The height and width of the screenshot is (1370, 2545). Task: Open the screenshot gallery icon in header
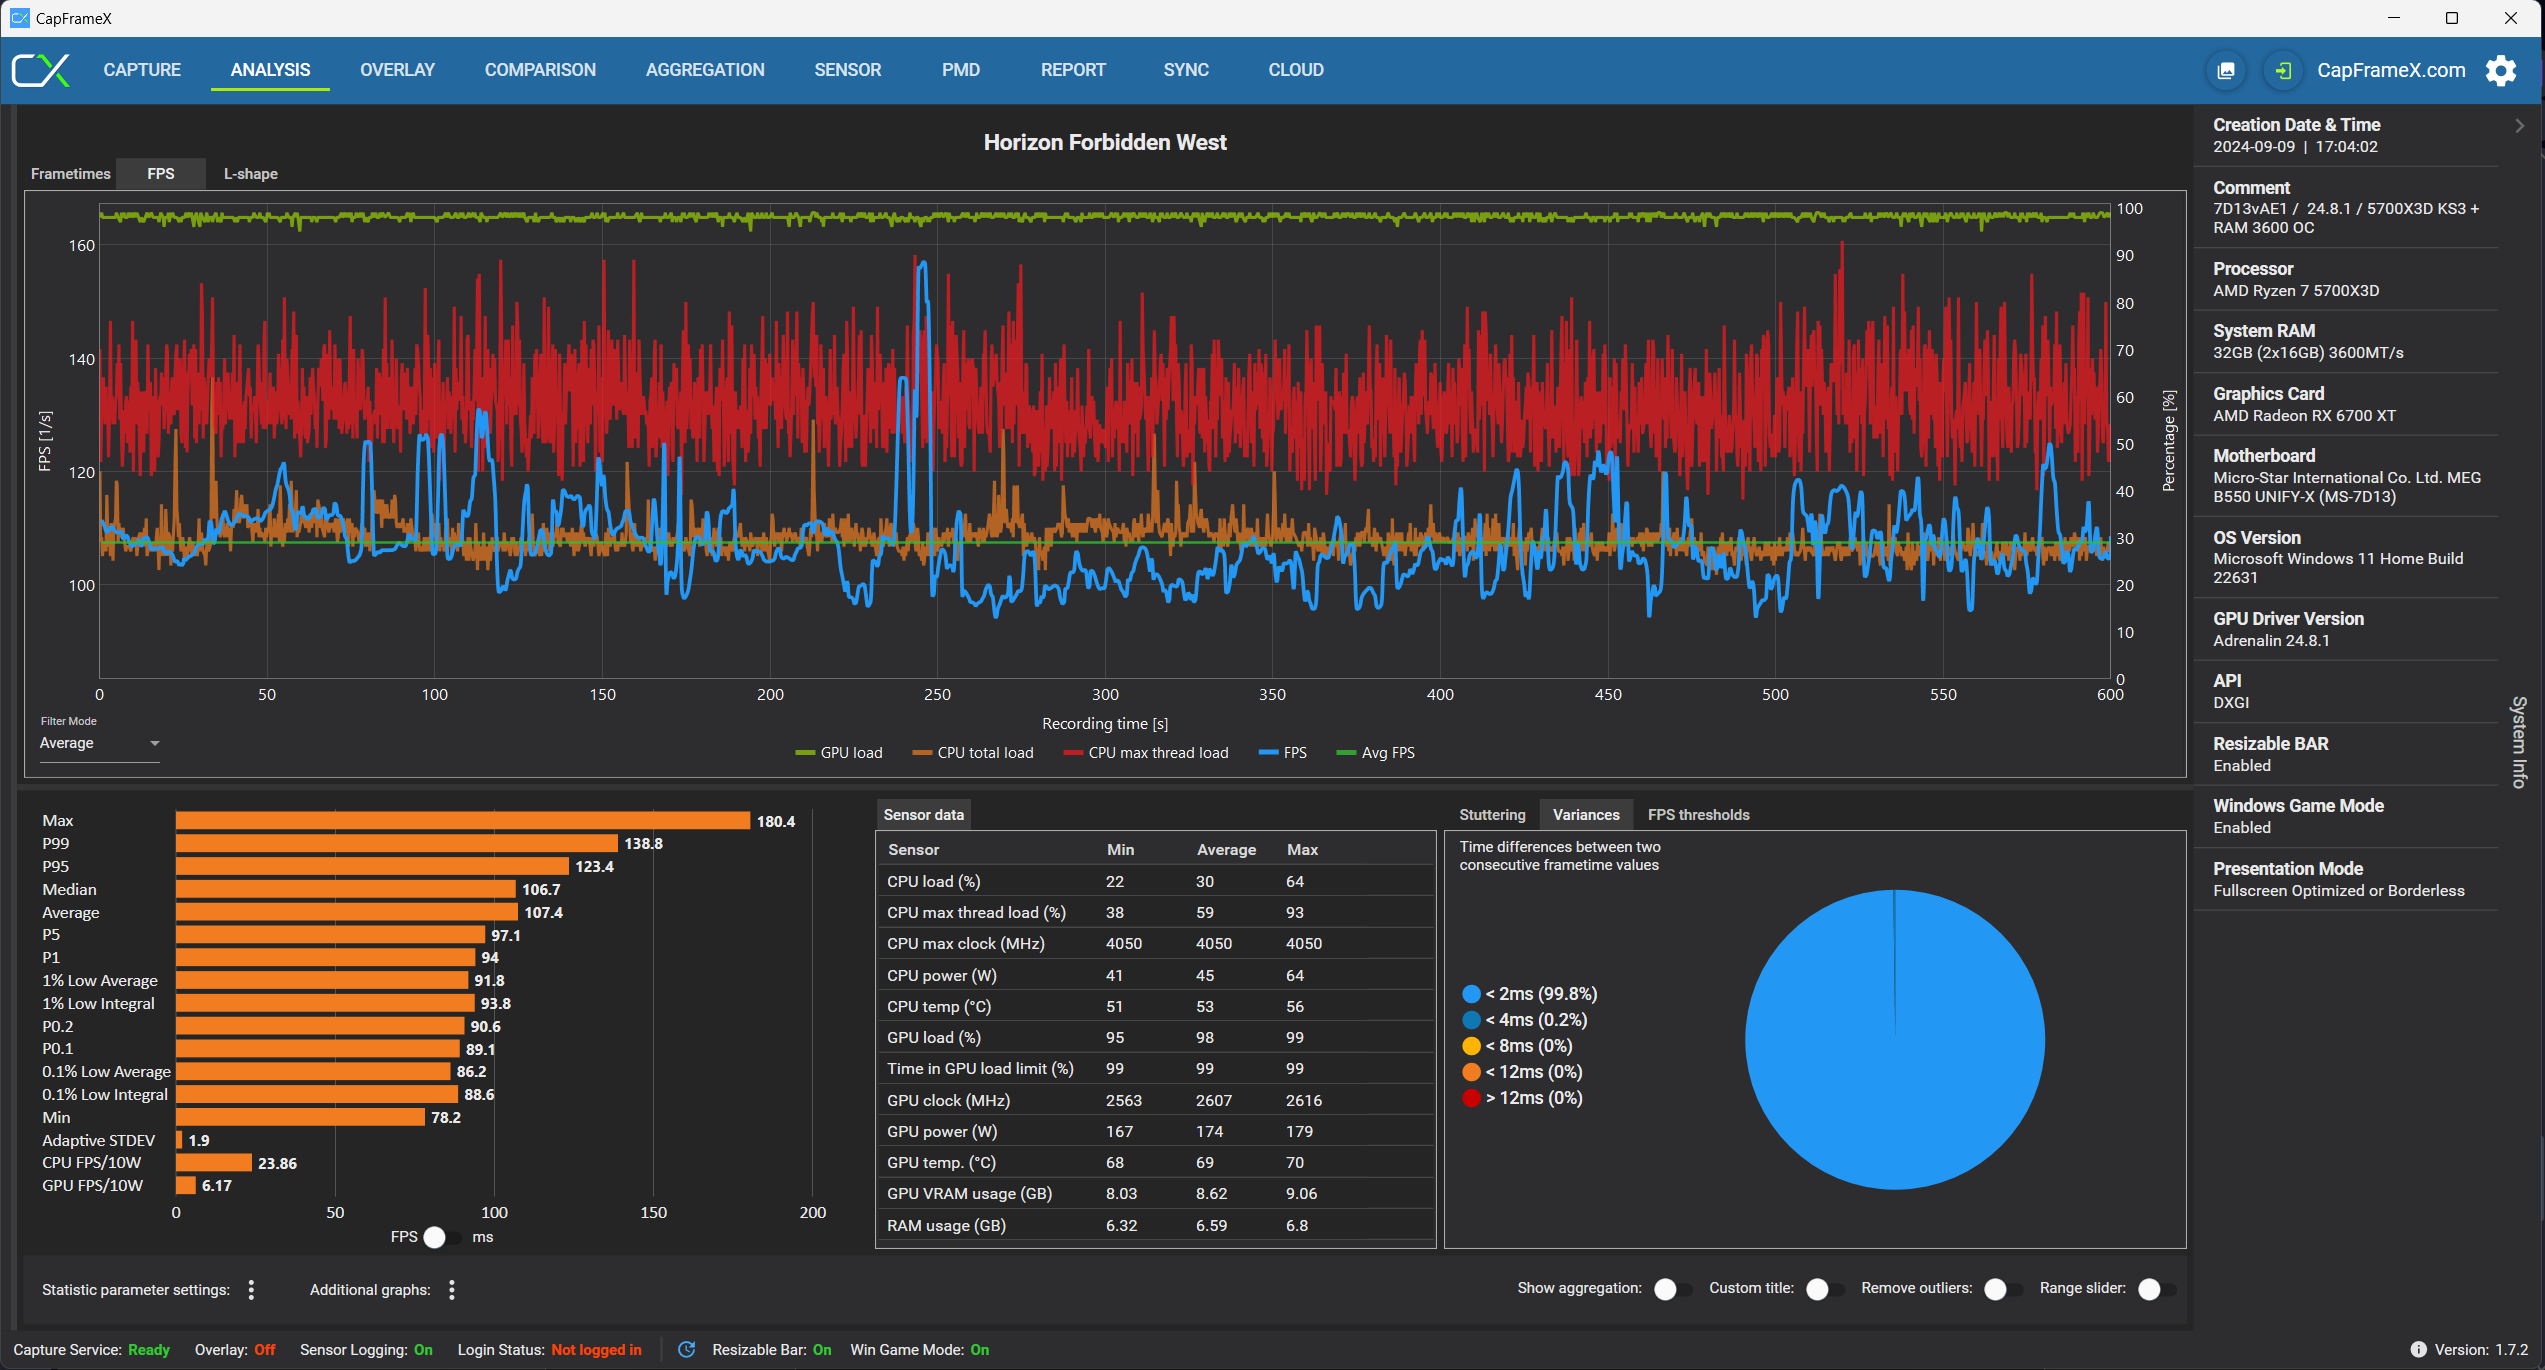click(2226, 70)
